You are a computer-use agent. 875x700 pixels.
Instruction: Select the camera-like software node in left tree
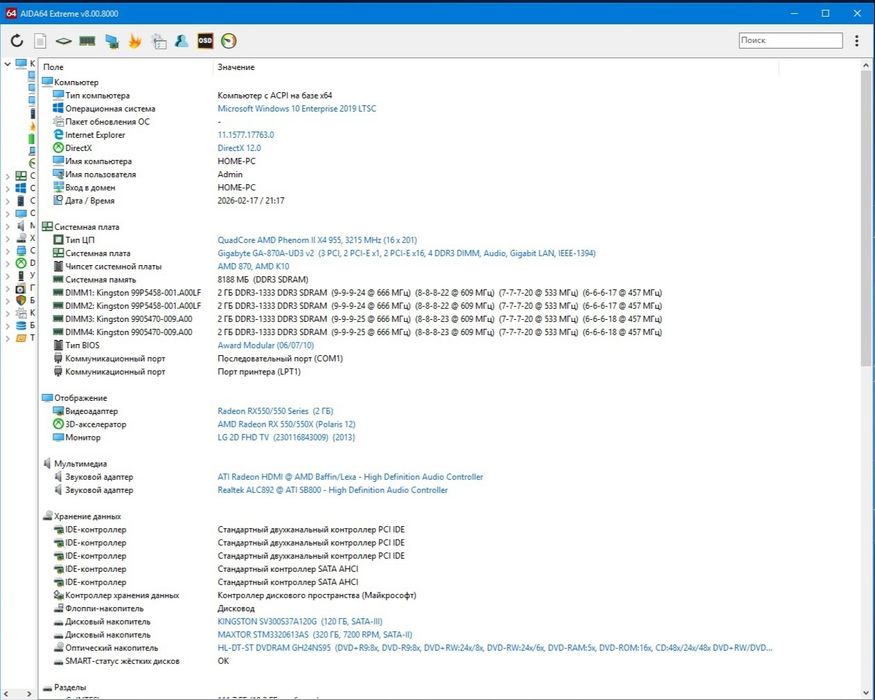point(21,288)
